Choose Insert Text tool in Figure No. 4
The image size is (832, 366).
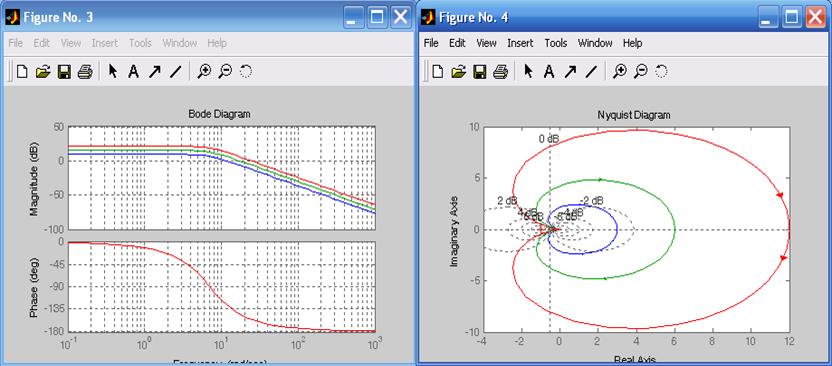point(549,71)
